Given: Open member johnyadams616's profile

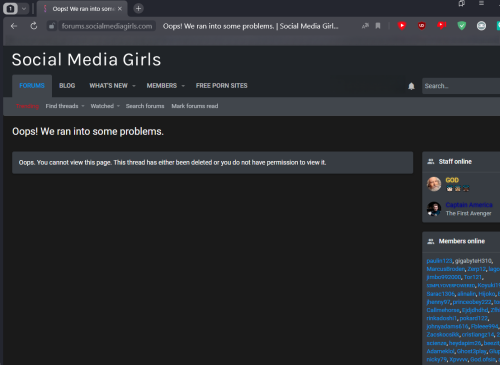Looking at the screenshot, I should tap(447, 326).
